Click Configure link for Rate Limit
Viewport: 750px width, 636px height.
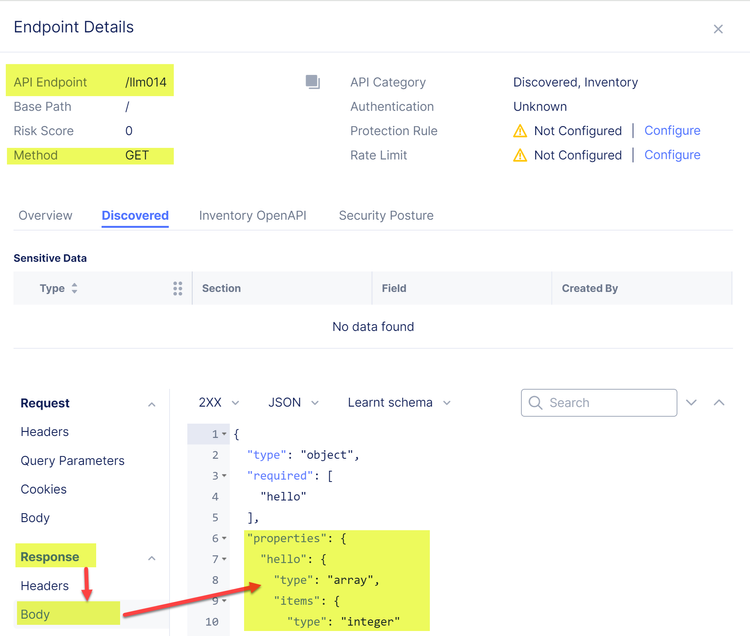click(672, 155)
